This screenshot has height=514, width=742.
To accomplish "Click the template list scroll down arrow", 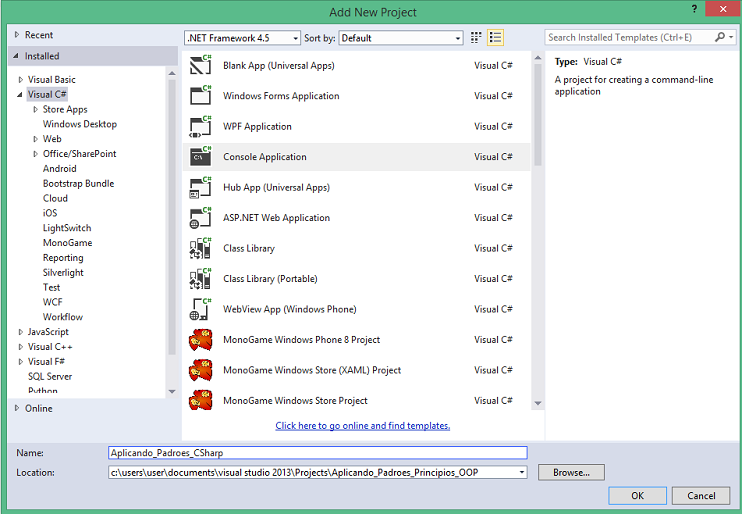I will [538, 403].
